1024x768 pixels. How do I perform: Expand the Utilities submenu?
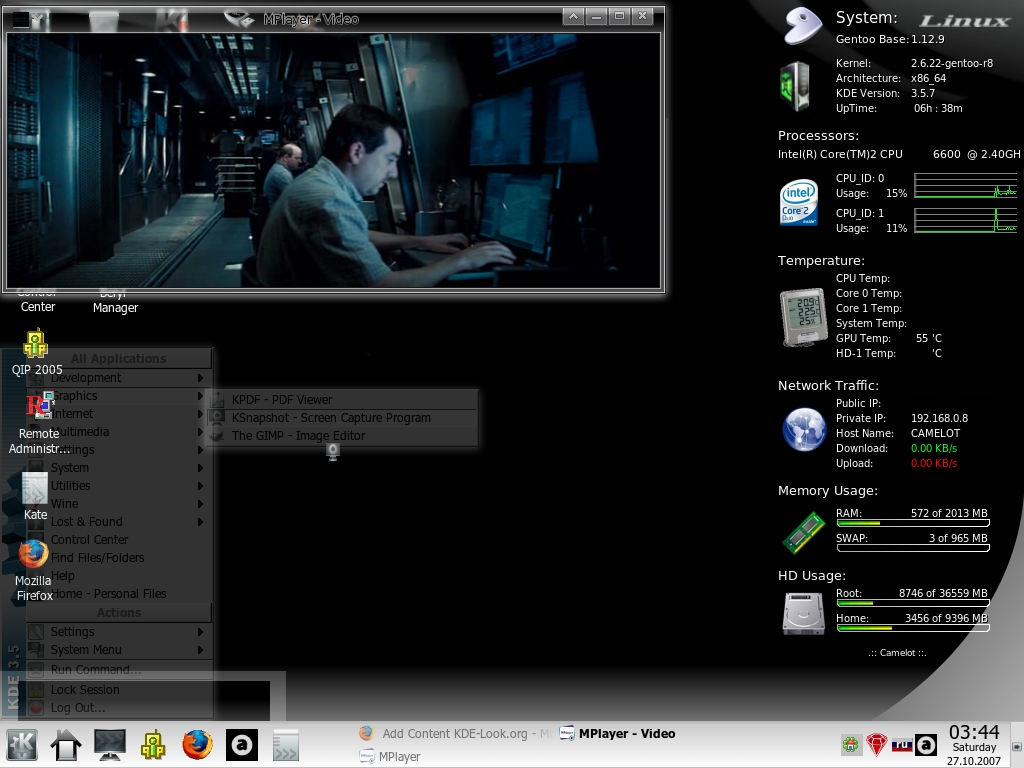pos(120,486)
